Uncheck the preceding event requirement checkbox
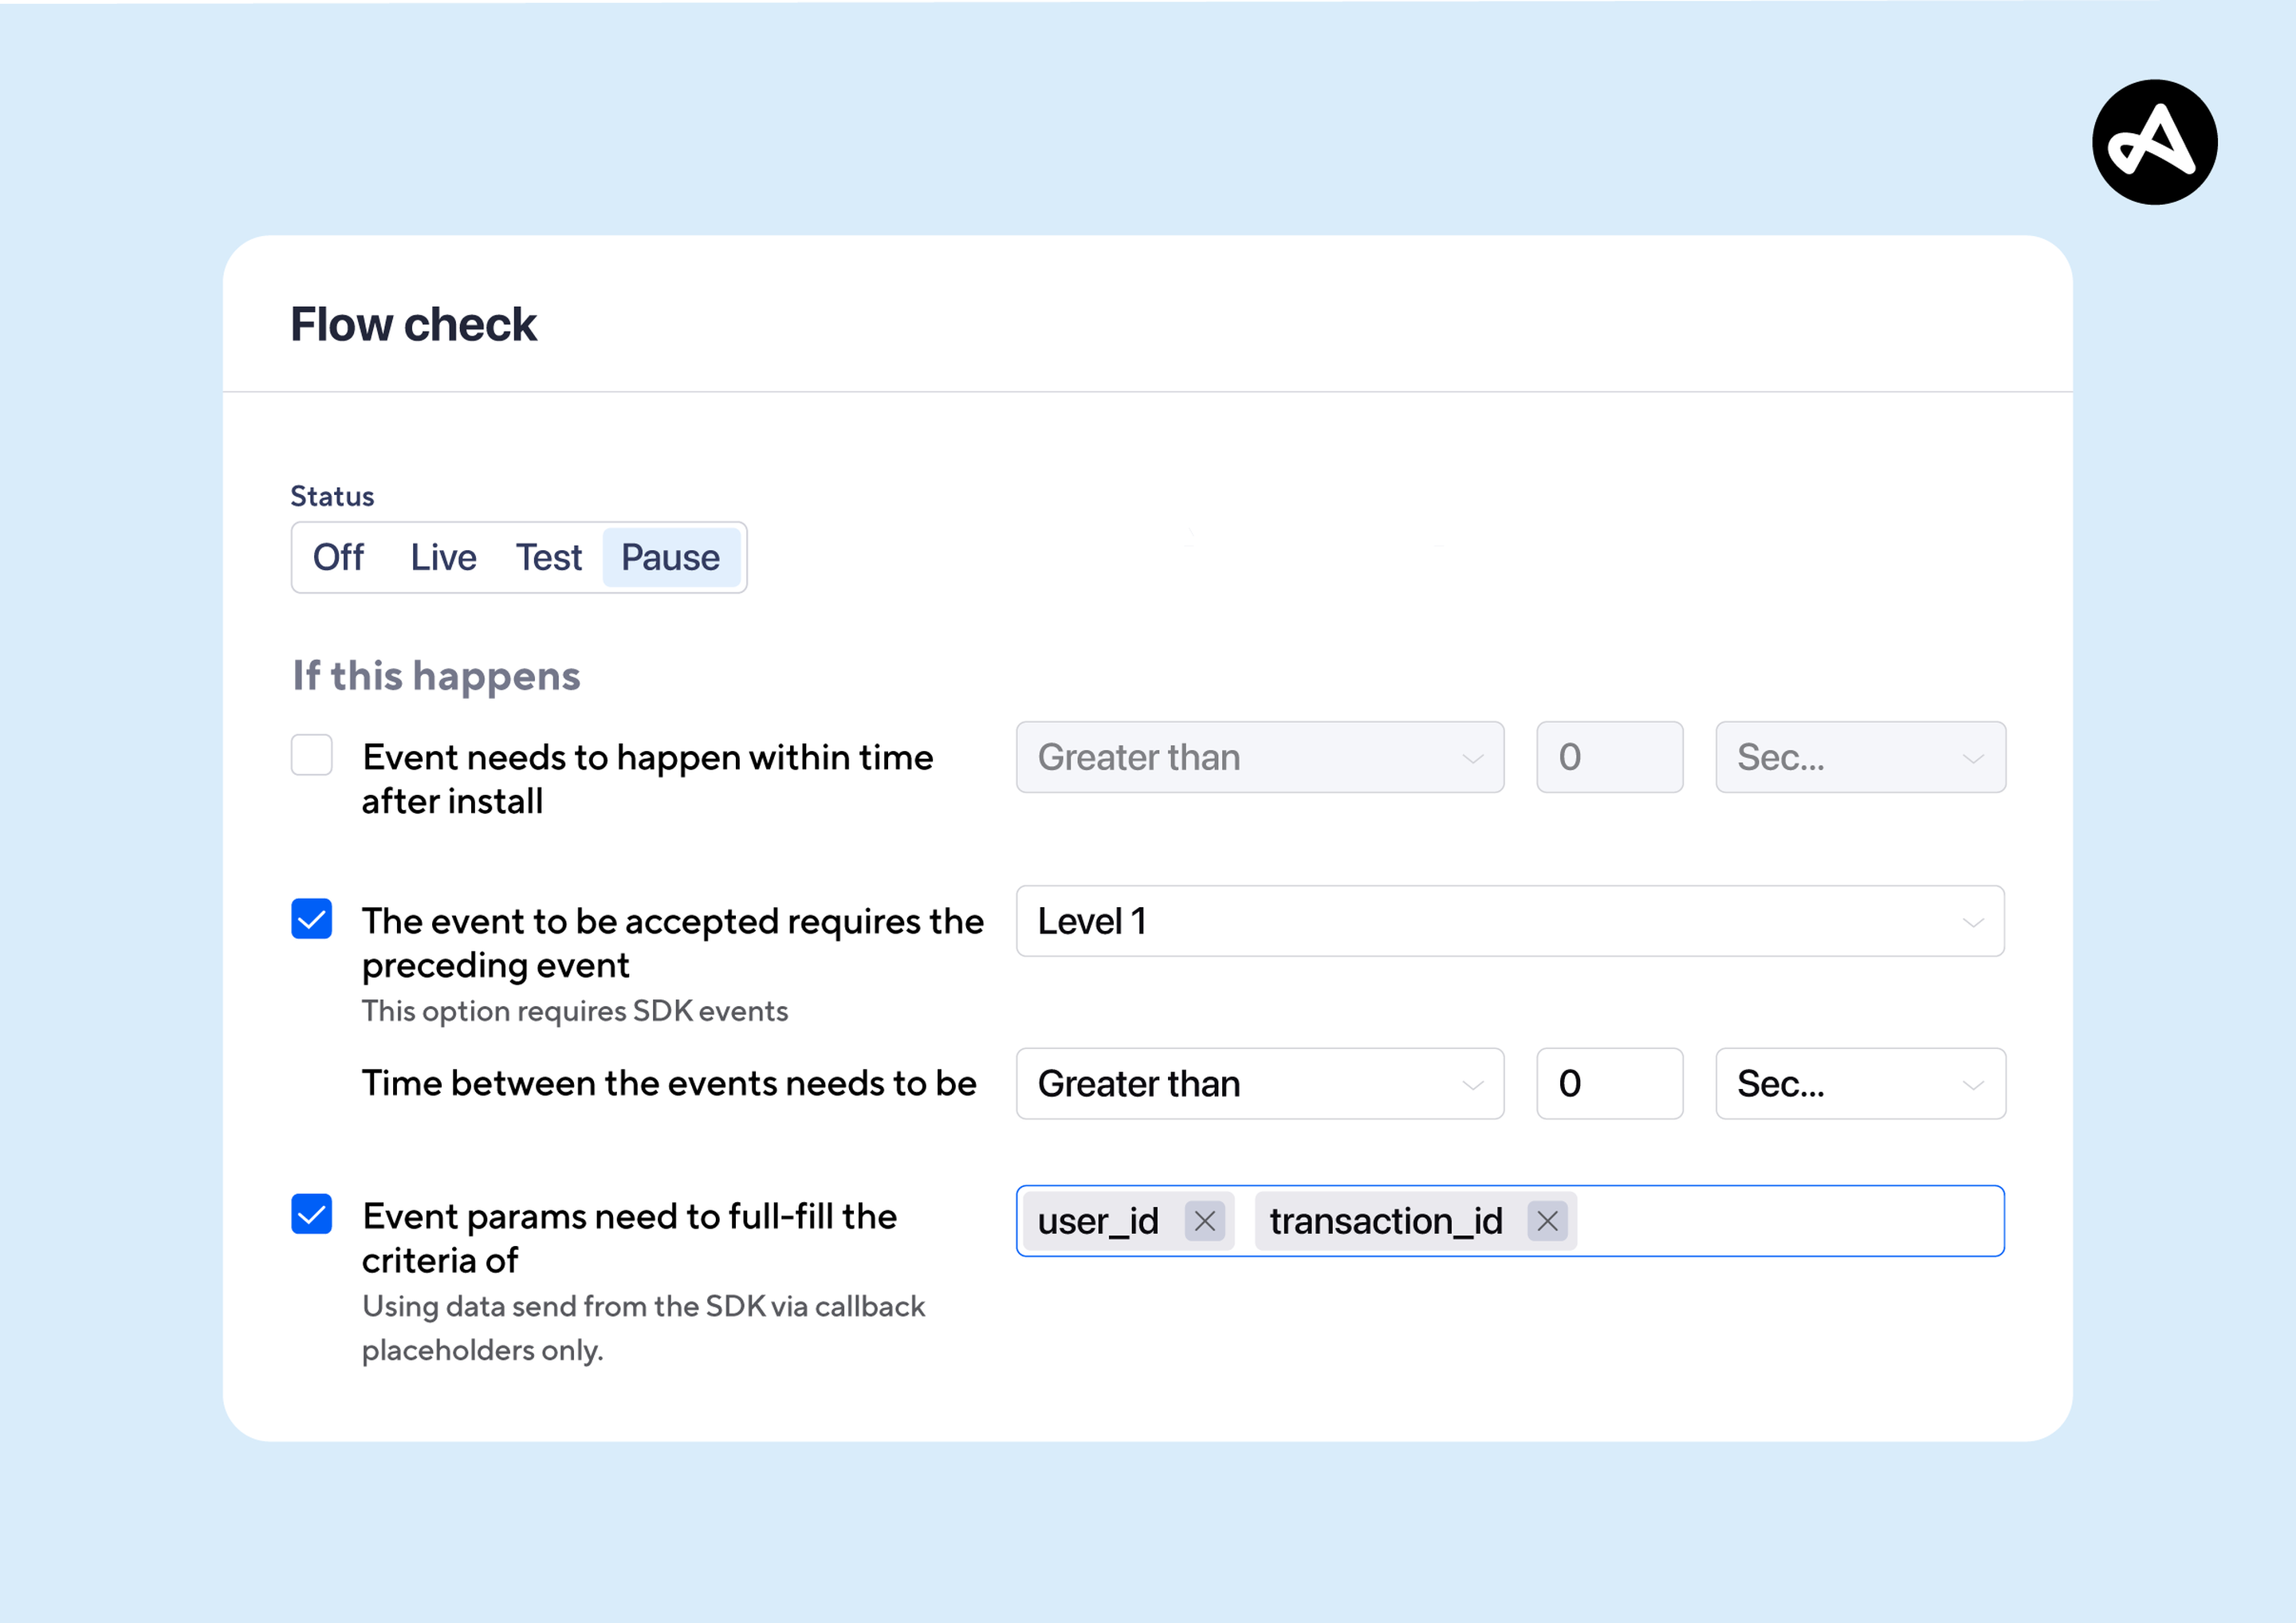2296x1623 pixels. tap(312, 919)
